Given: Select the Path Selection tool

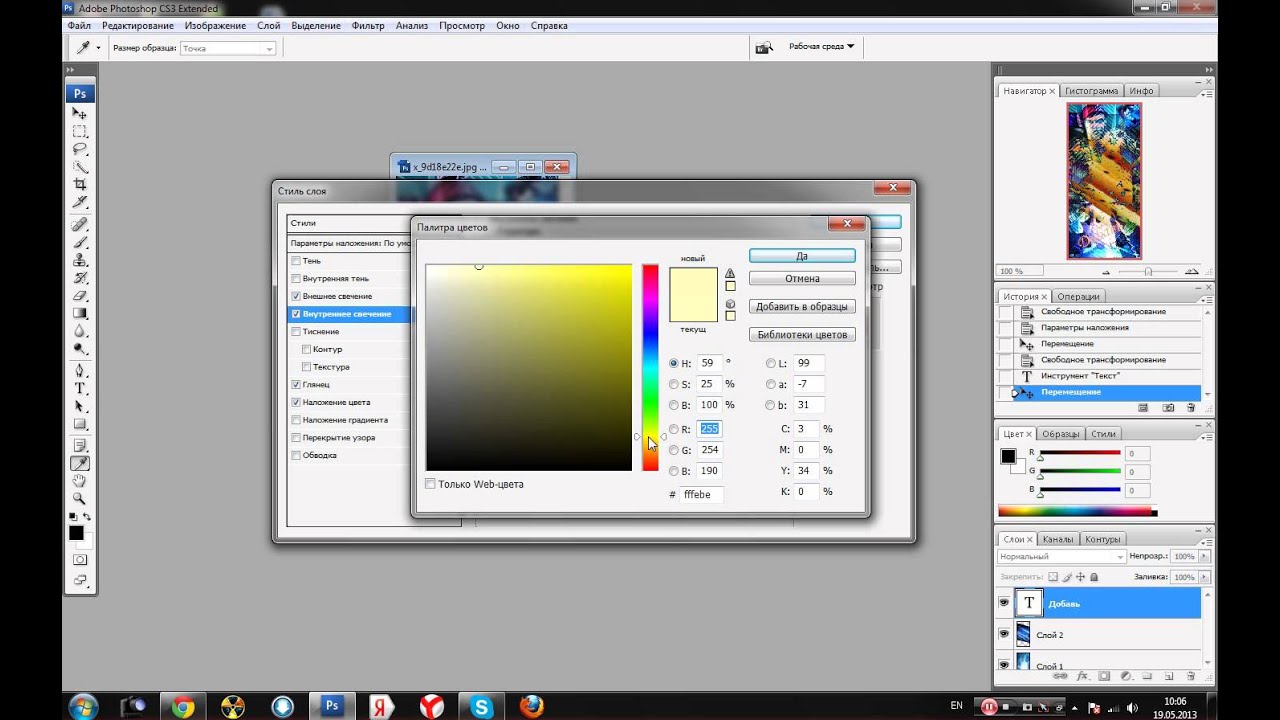Looking at the screenshot, I should [x=80, y=407].
